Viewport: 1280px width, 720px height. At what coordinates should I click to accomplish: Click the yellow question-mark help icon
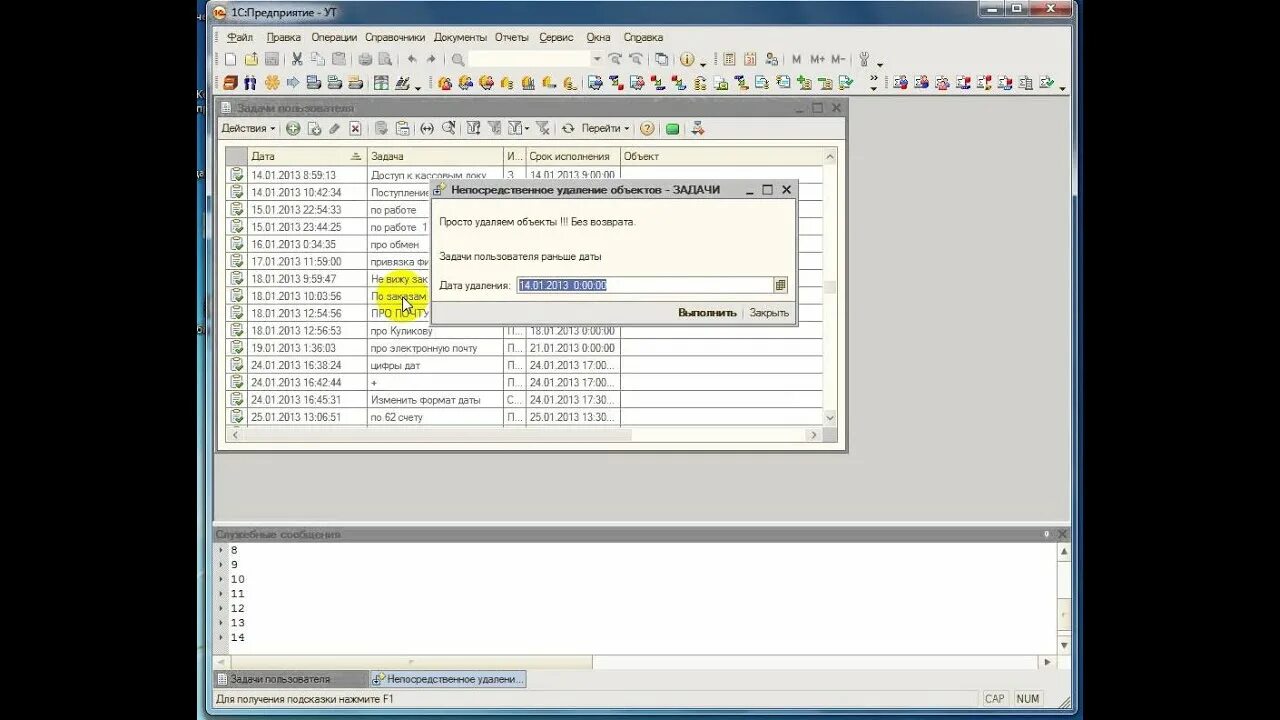(647, 128)
